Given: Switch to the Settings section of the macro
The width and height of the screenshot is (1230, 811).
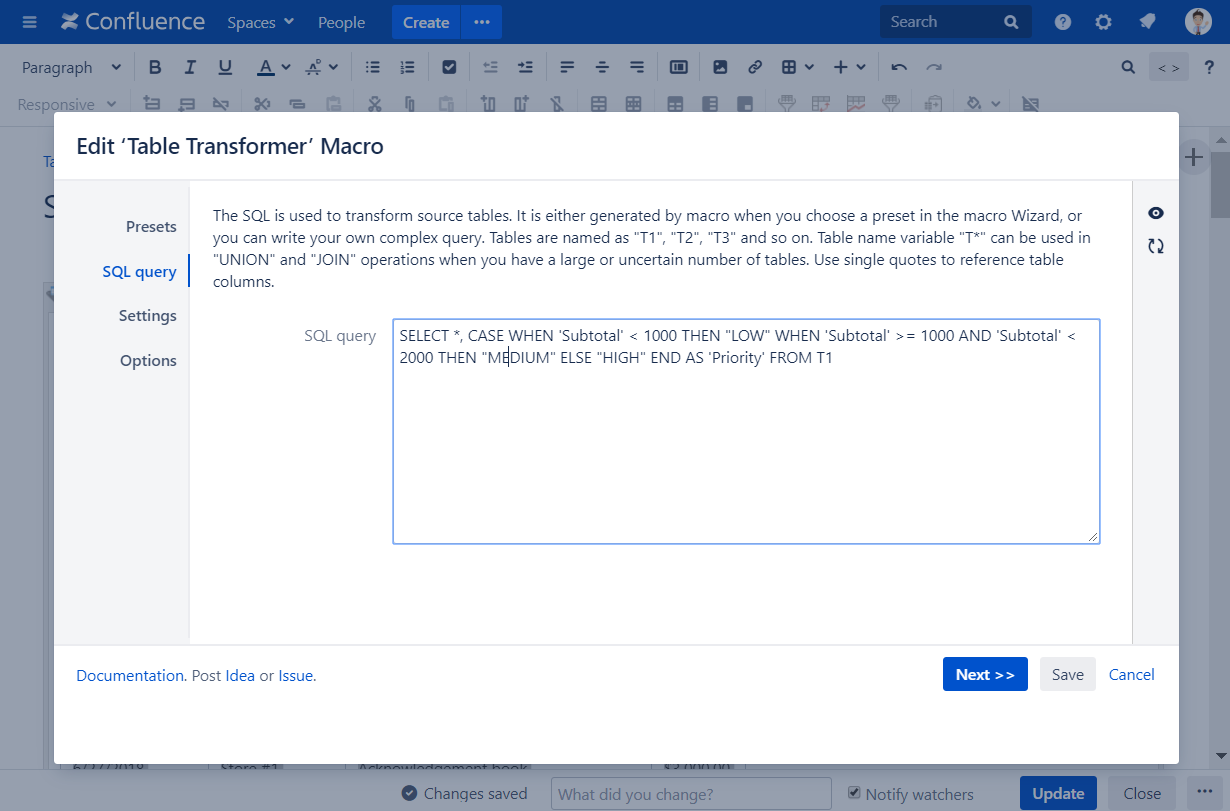Looking at the screenshot, I should [x=147, y=315].
